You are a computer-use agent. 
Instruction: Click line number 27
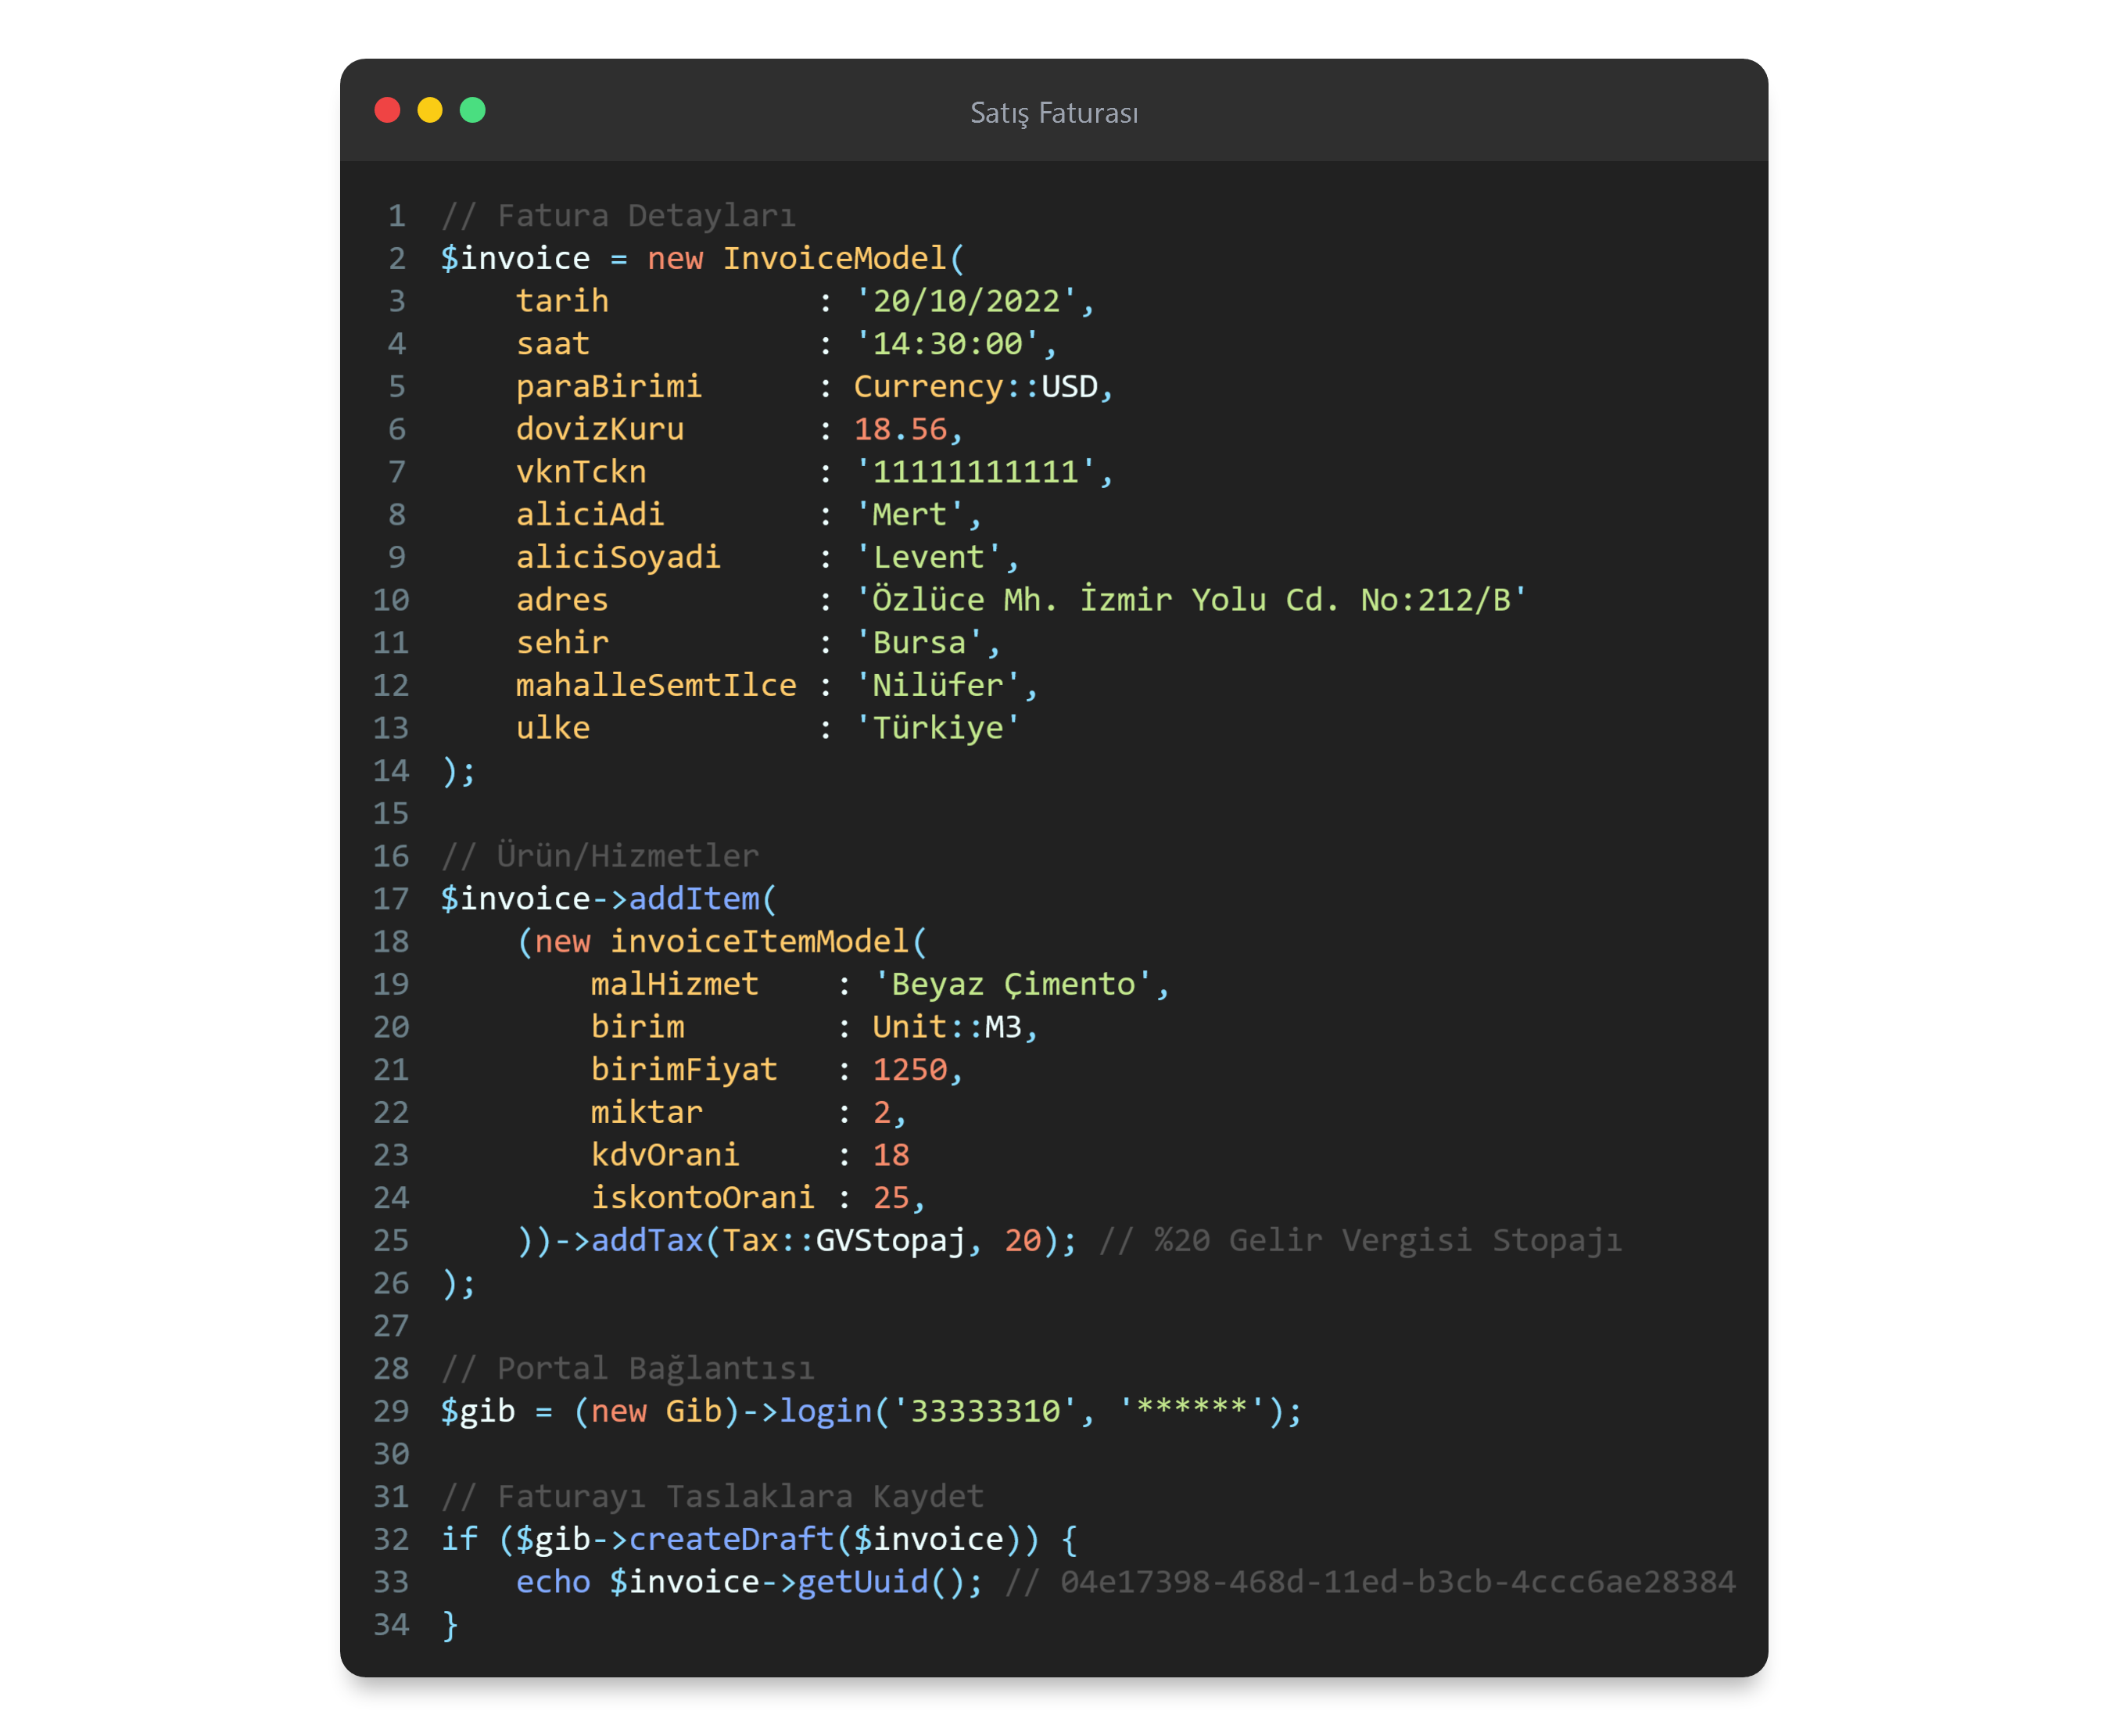(391, 1326)
